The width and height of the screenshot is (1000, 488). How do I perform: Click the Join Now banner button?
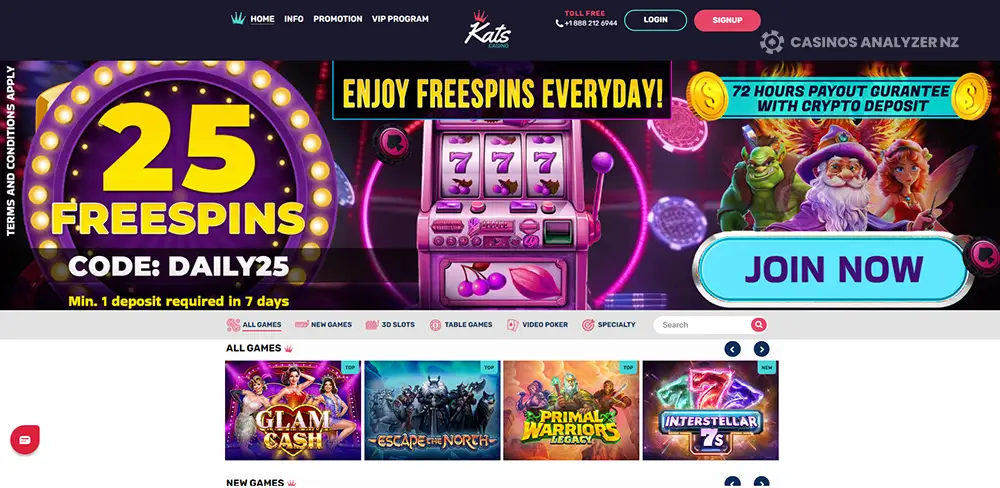[833, 269]
